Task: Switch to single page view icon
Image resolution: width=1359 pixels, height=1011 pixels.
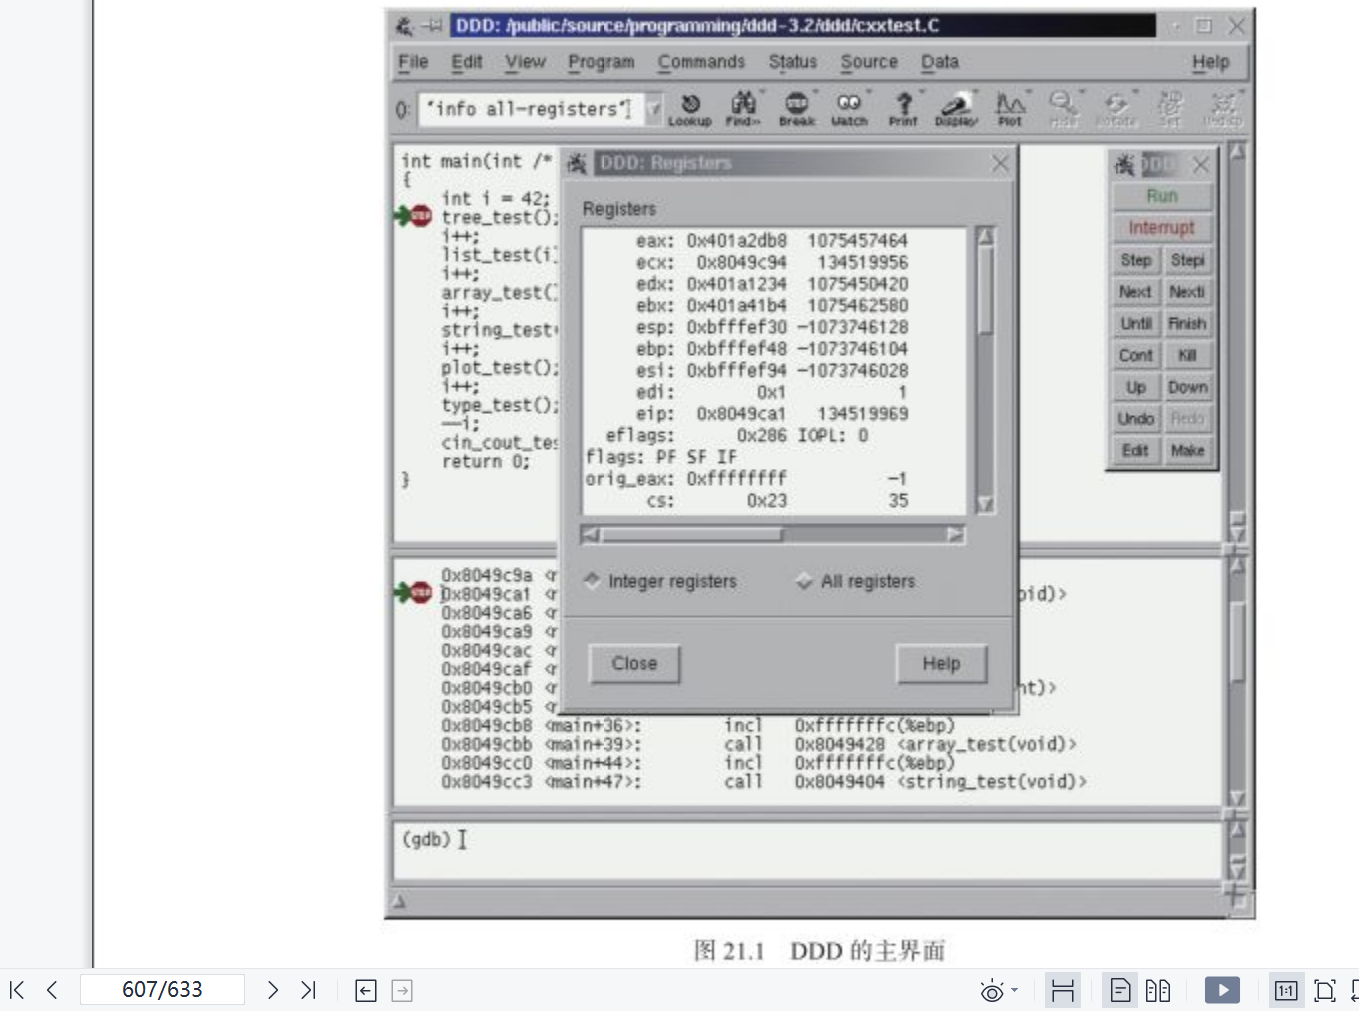Action: pos(1121,991)
